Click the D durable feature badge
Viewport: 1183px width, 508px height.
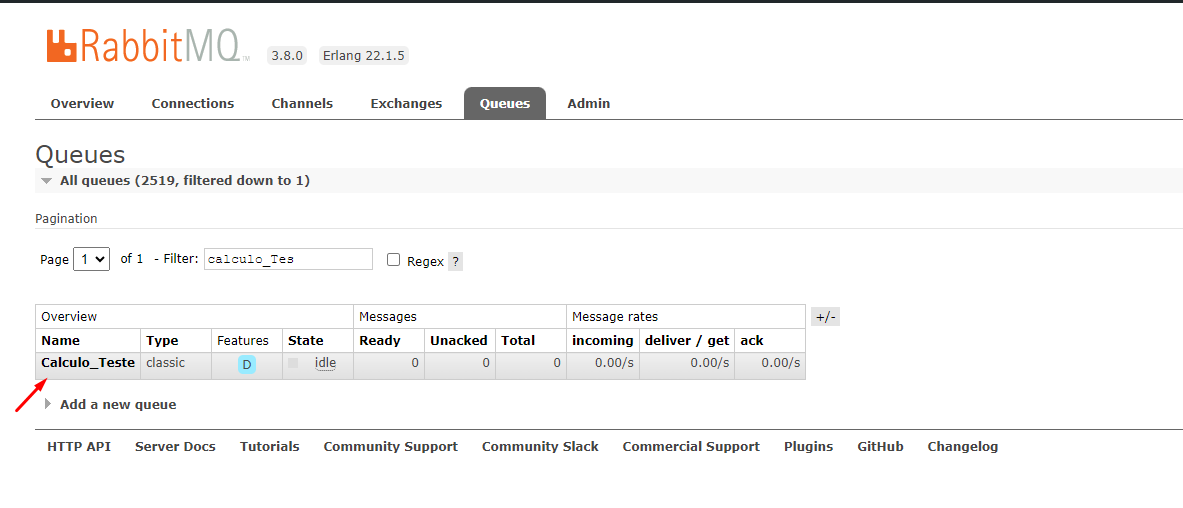tap(247, 365)
